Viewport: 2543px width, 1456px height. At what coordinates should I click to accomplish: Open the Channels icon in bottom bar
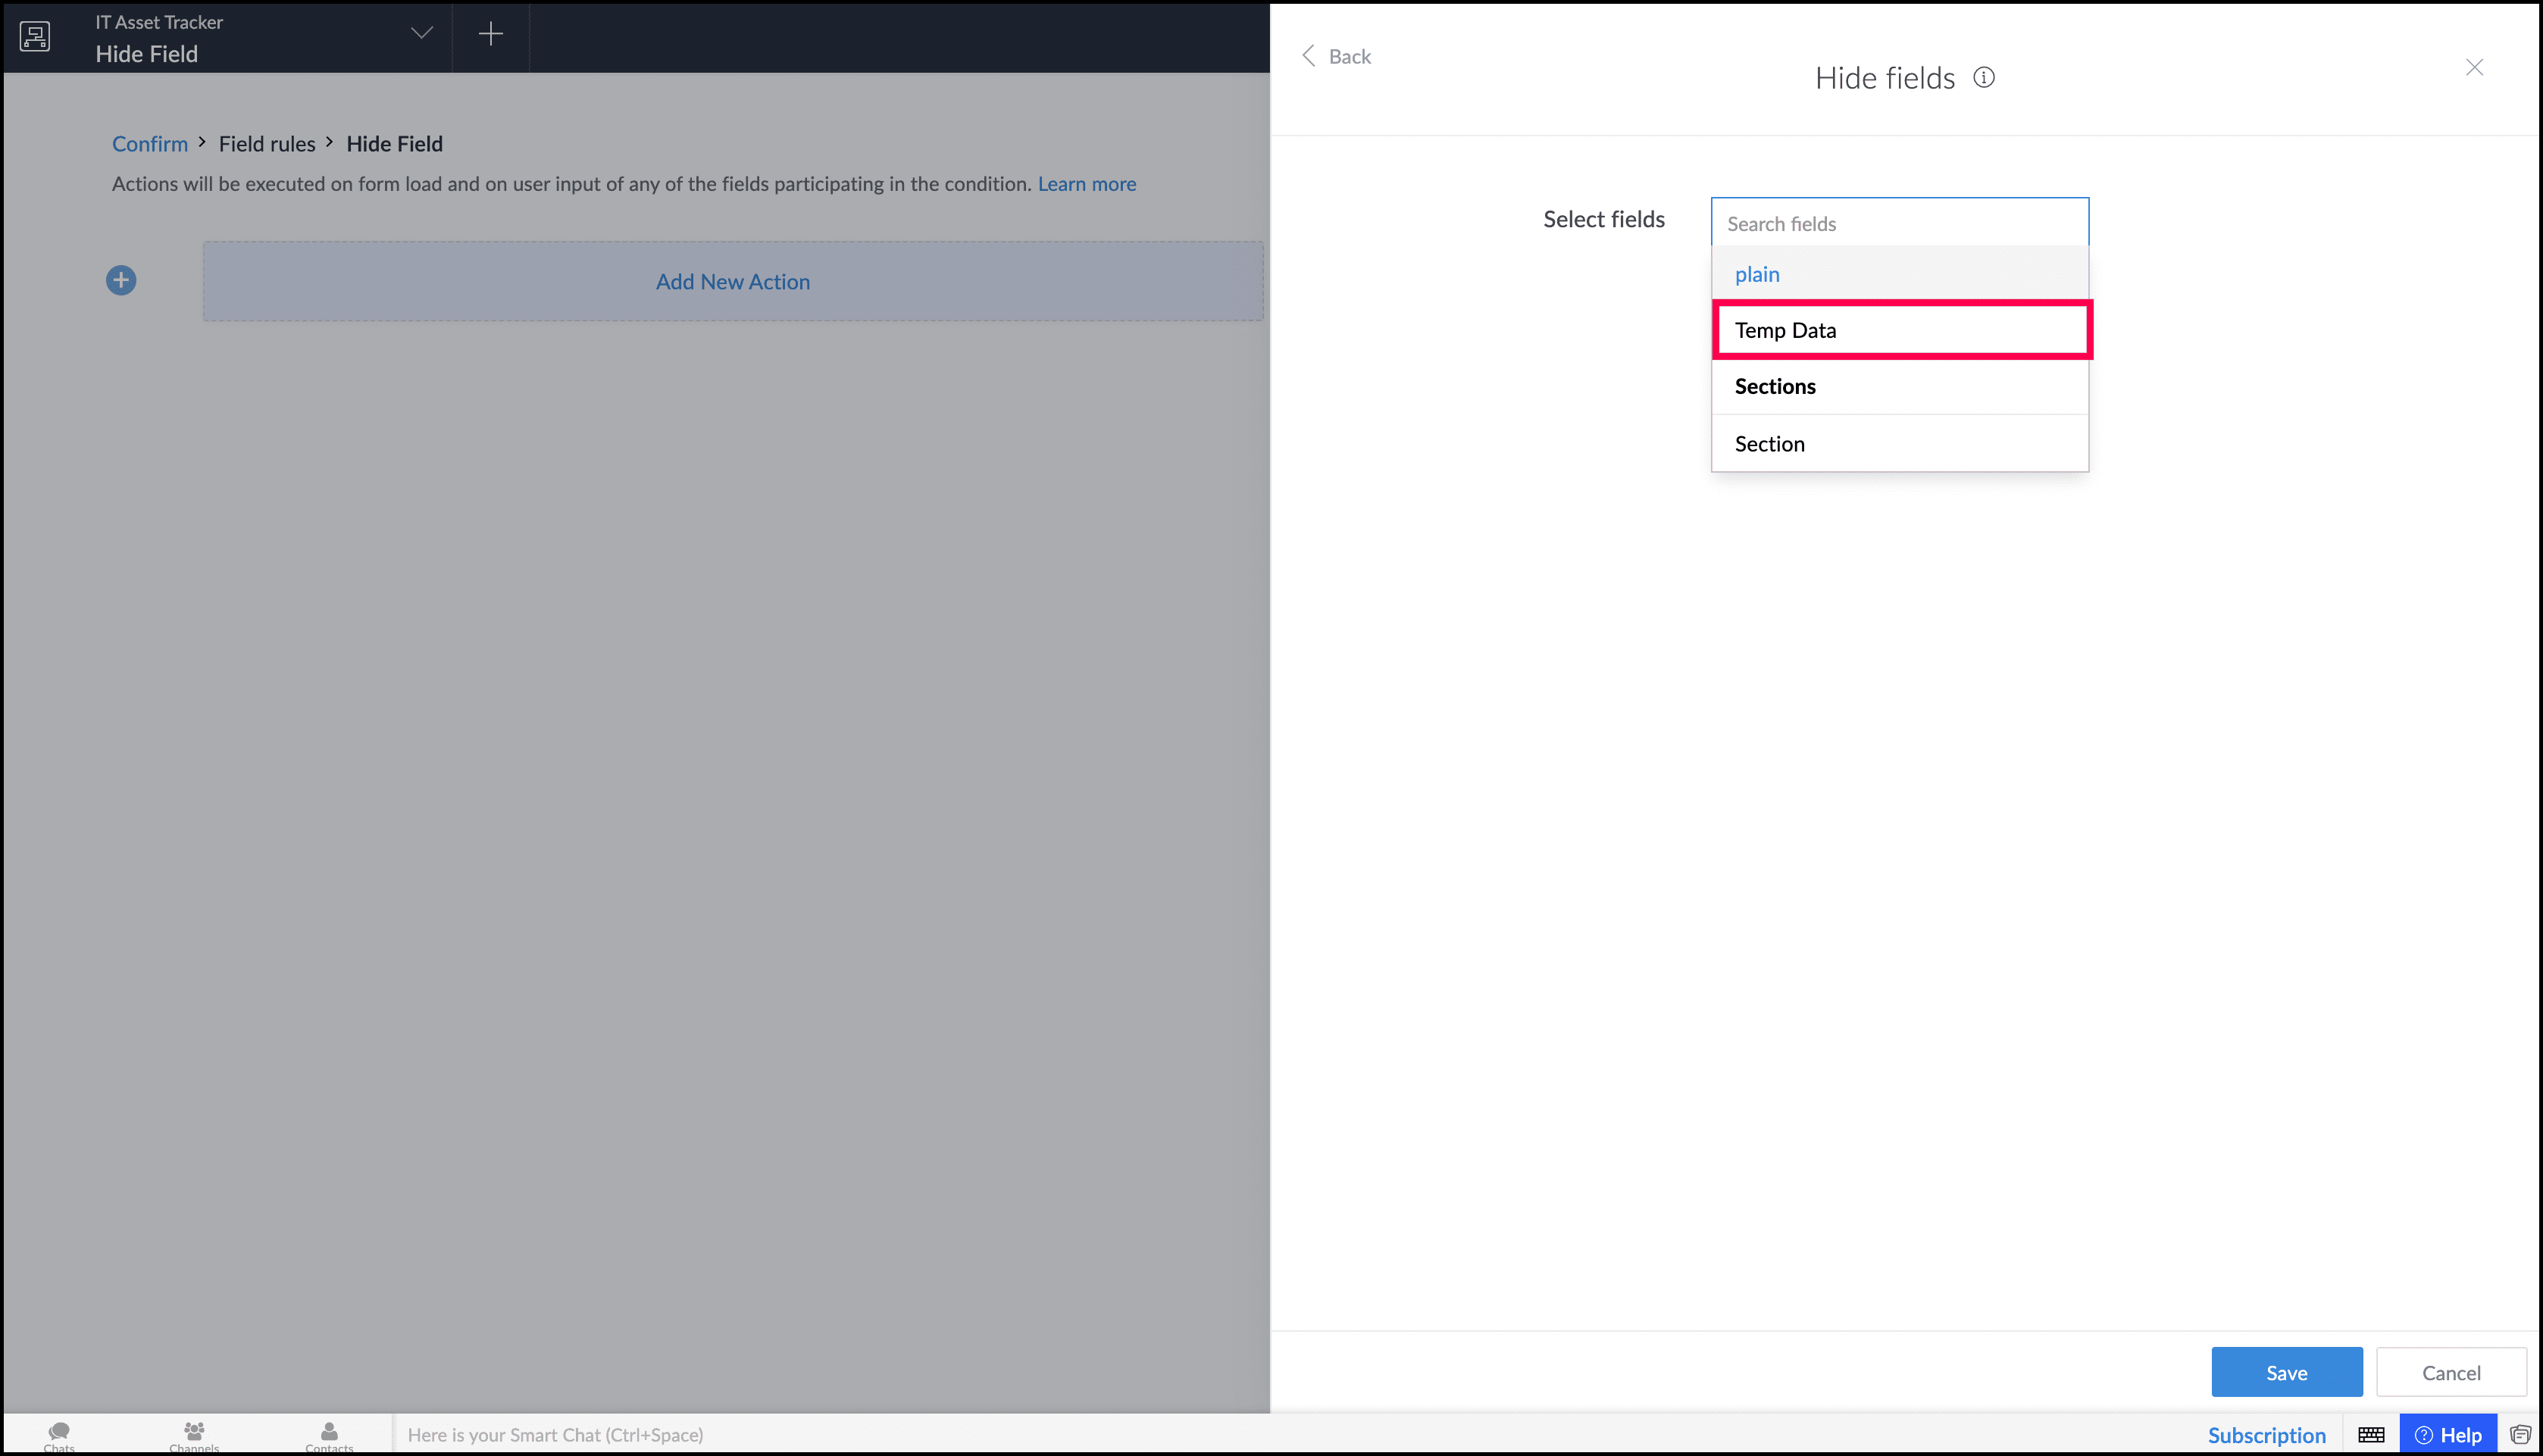[x=194, y=1434]
